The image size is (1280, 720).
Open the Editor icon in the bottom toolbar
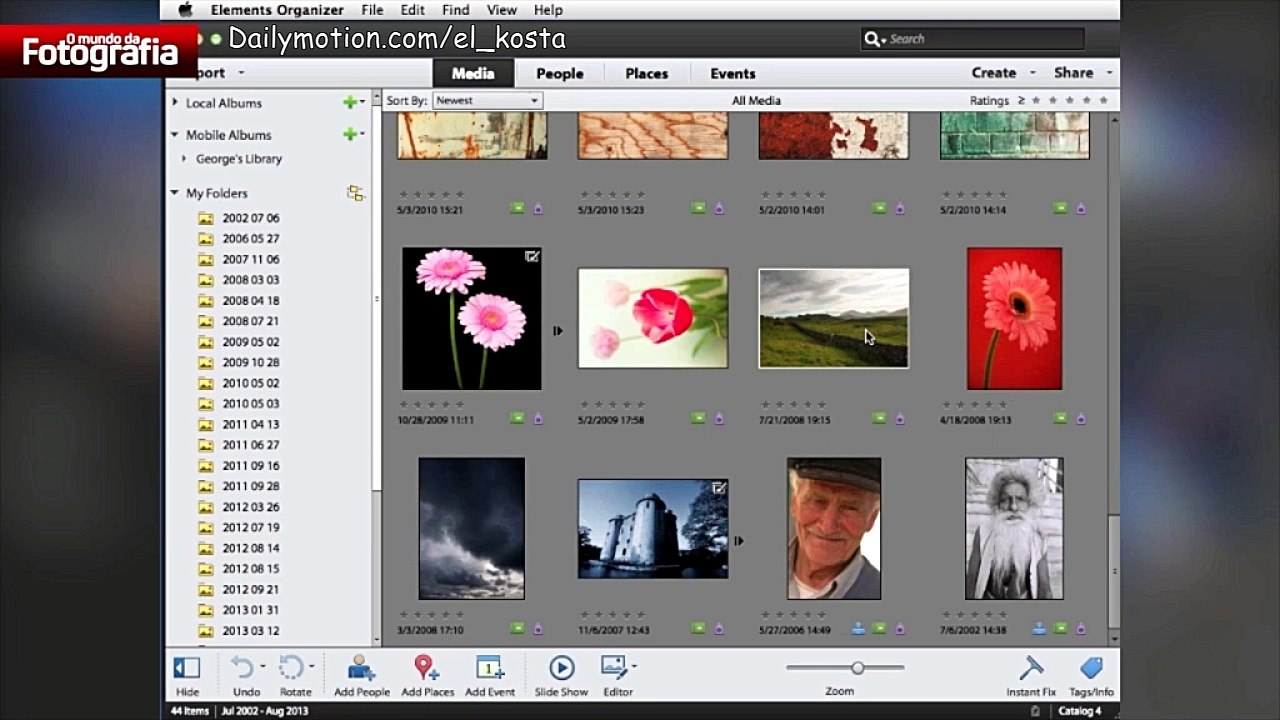point(615,667)
